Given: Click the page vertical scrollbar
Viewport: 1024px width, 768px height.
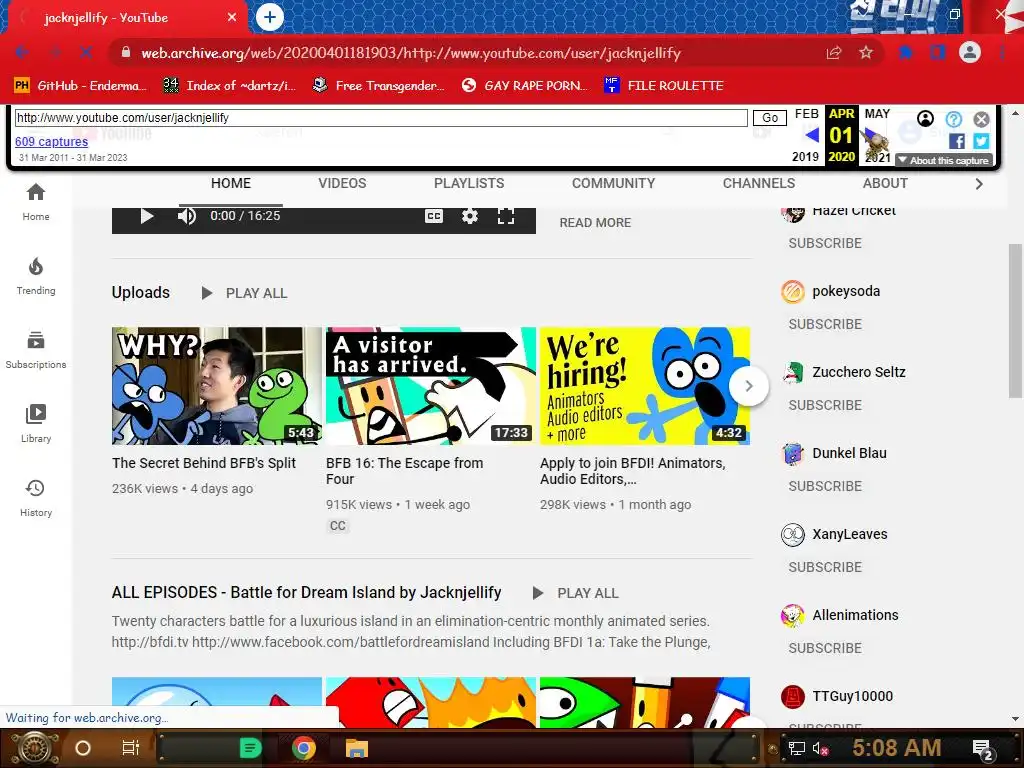Looking at the screenshot, I should 1015,320.
